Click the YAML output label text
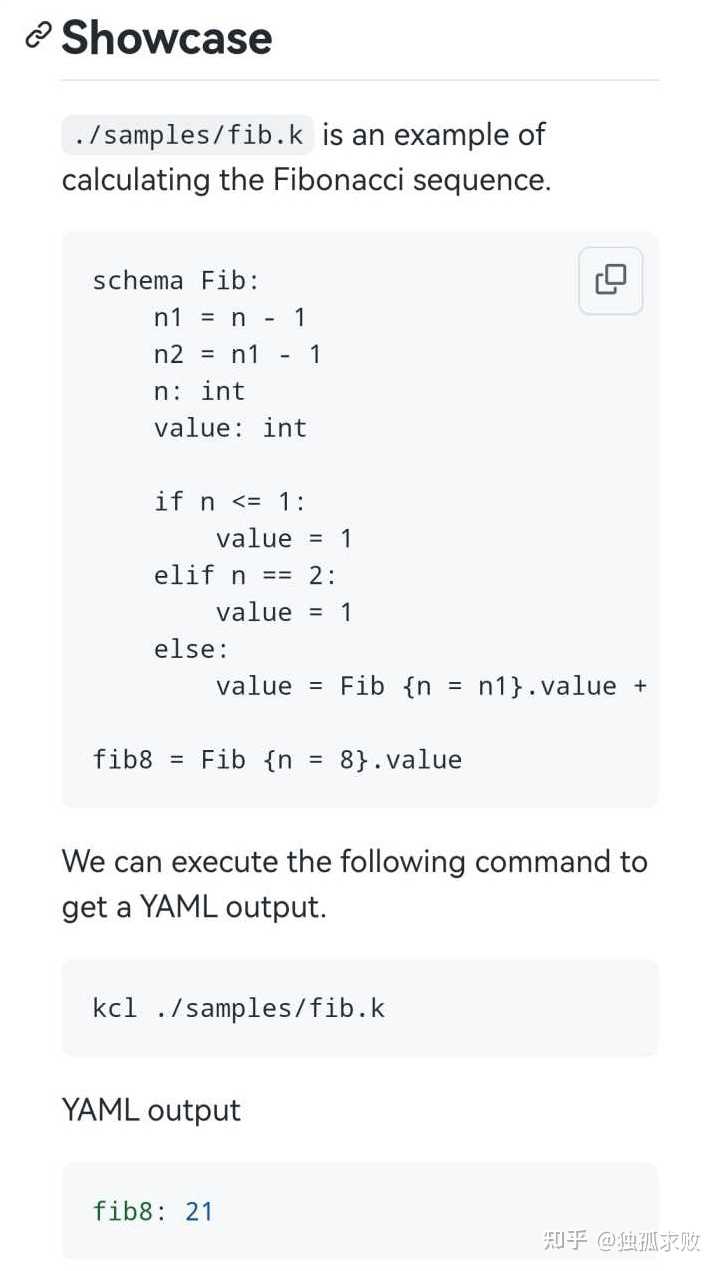The image size is (718, 1271). pos(150,1110)
